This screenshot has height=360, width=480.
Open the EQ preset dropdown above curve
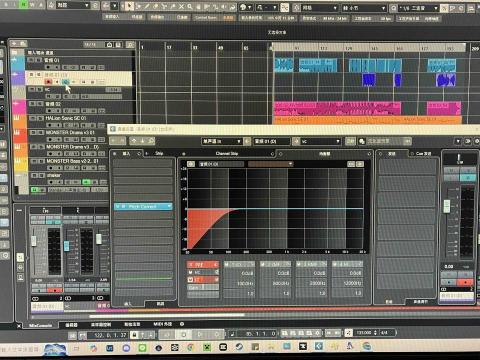point(270,164)
